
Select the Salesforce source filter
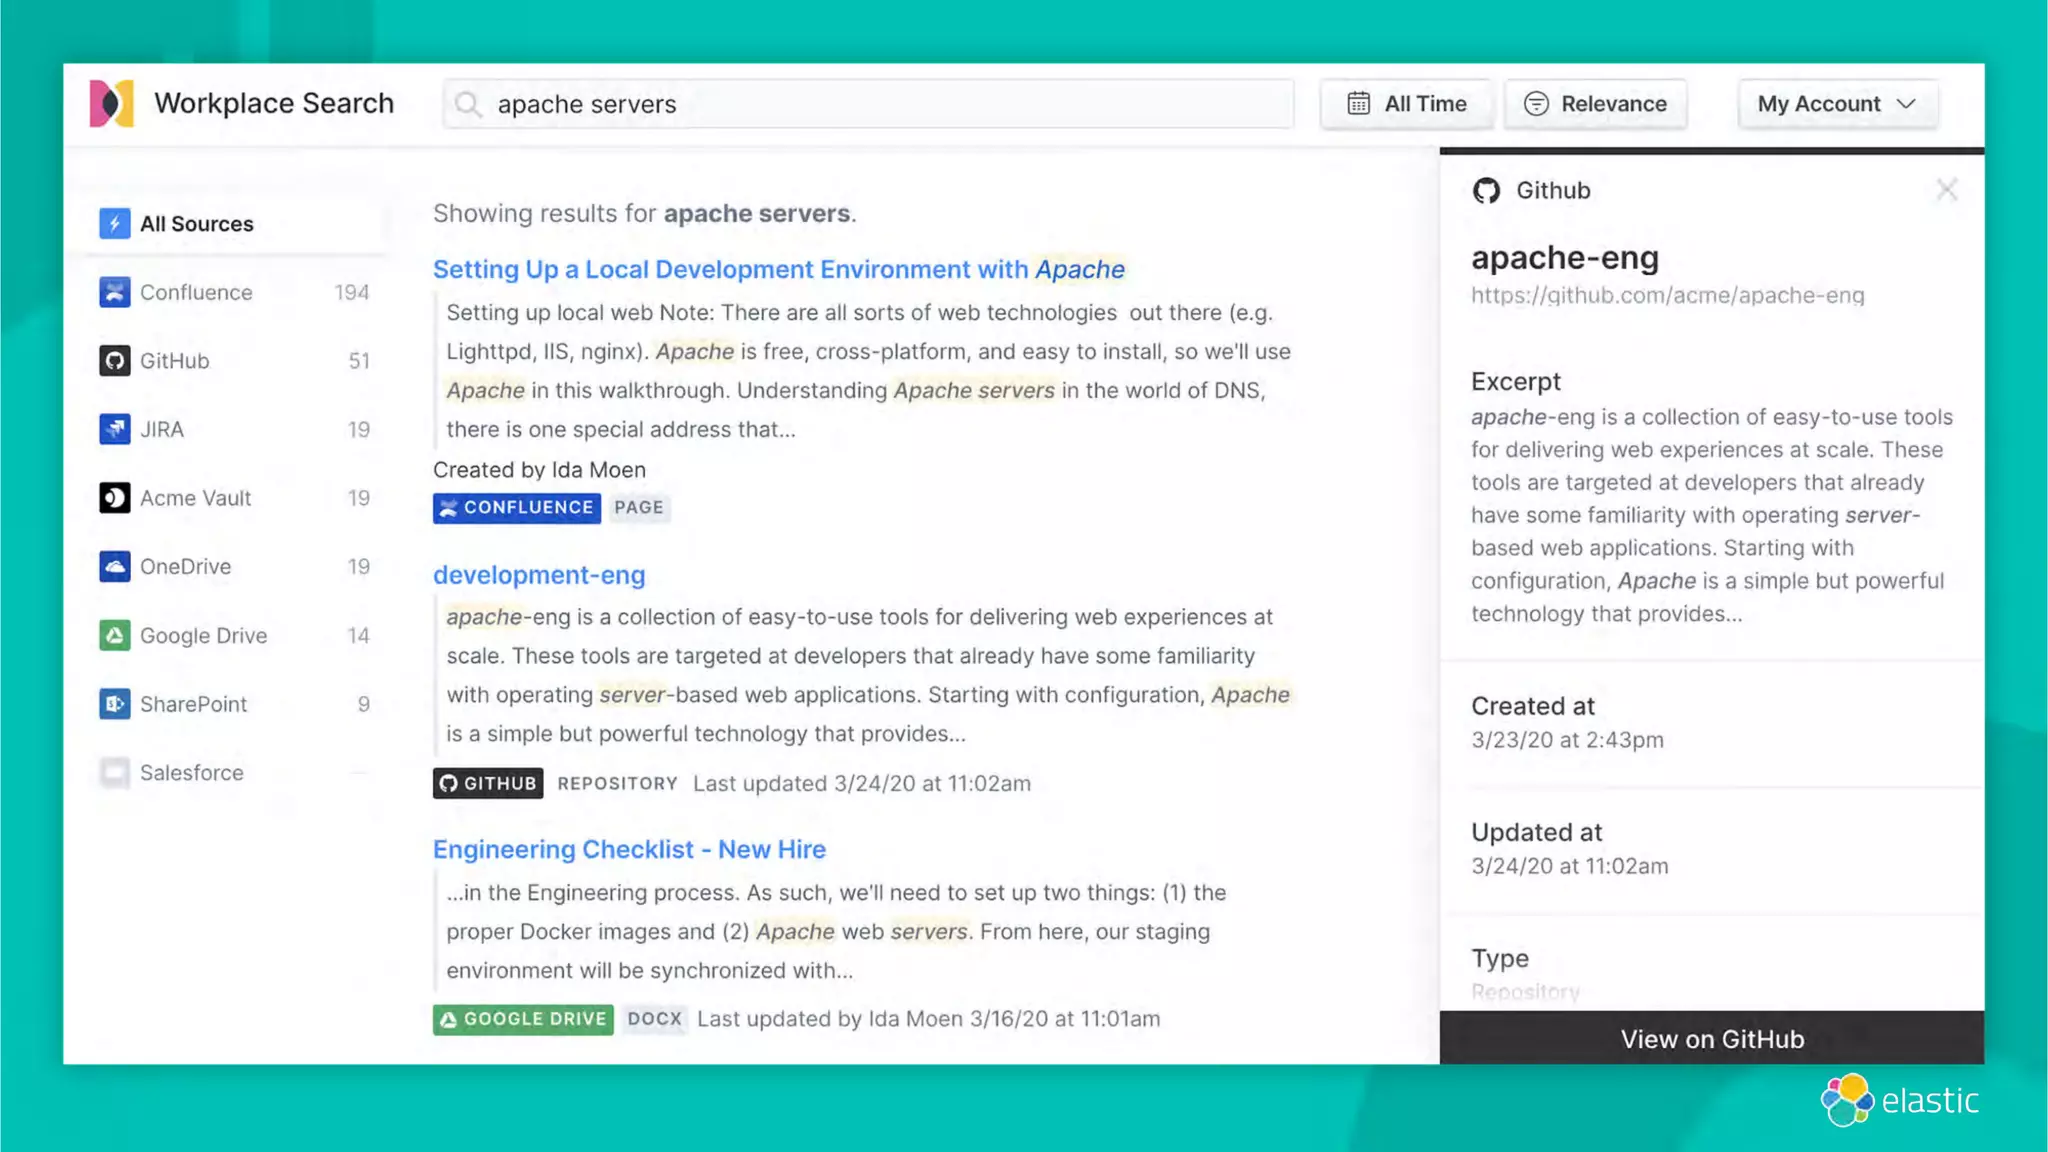pyautogui.click(x=191, y=773)
